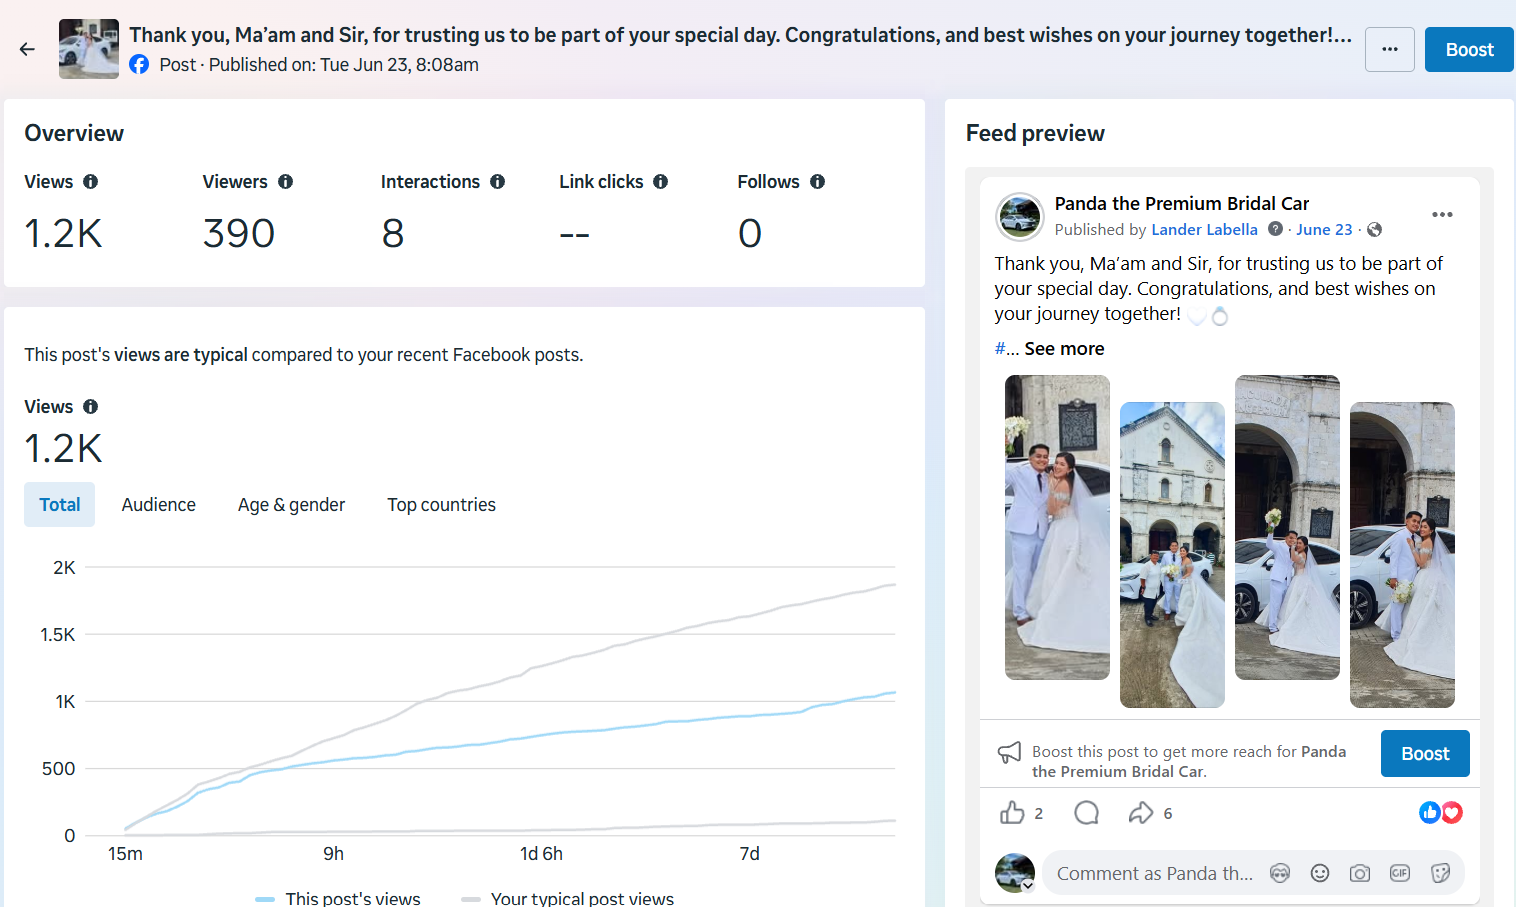View the like and love reactions
Viewport: 1516px width, 907px height.
pyautogui.click(x=1441, y=813)
